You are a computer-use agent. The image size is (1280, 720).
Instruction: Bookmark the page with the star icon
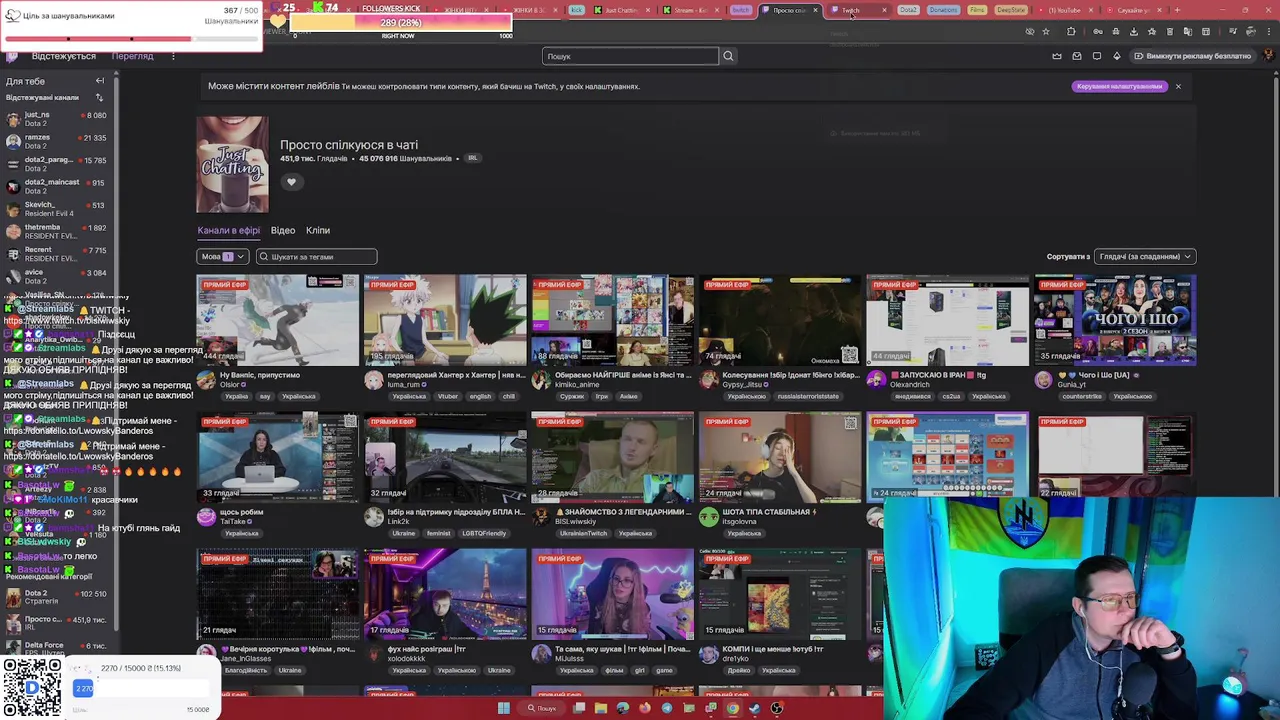1046,31
